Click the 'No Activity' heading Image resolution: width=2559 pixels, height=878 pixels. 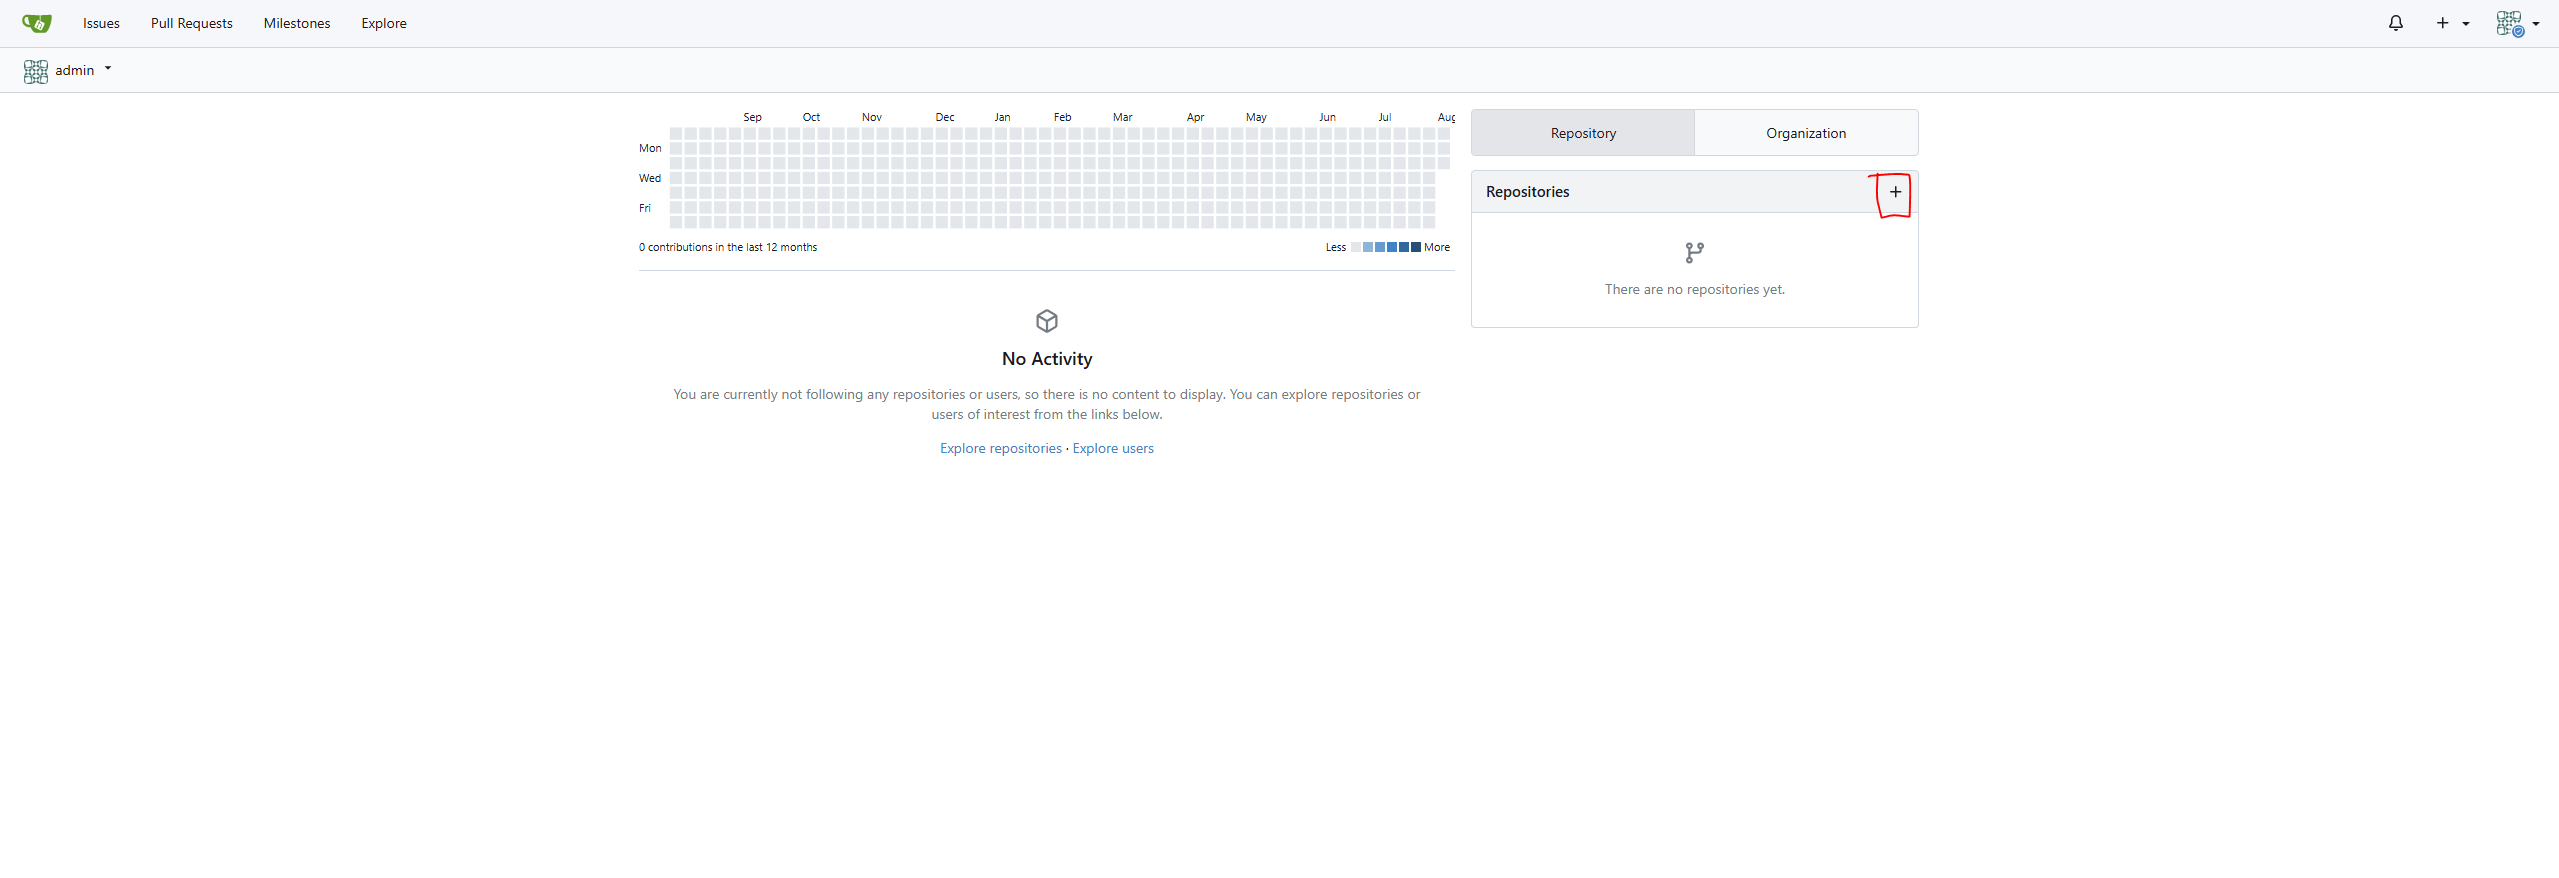(1047, 359)
